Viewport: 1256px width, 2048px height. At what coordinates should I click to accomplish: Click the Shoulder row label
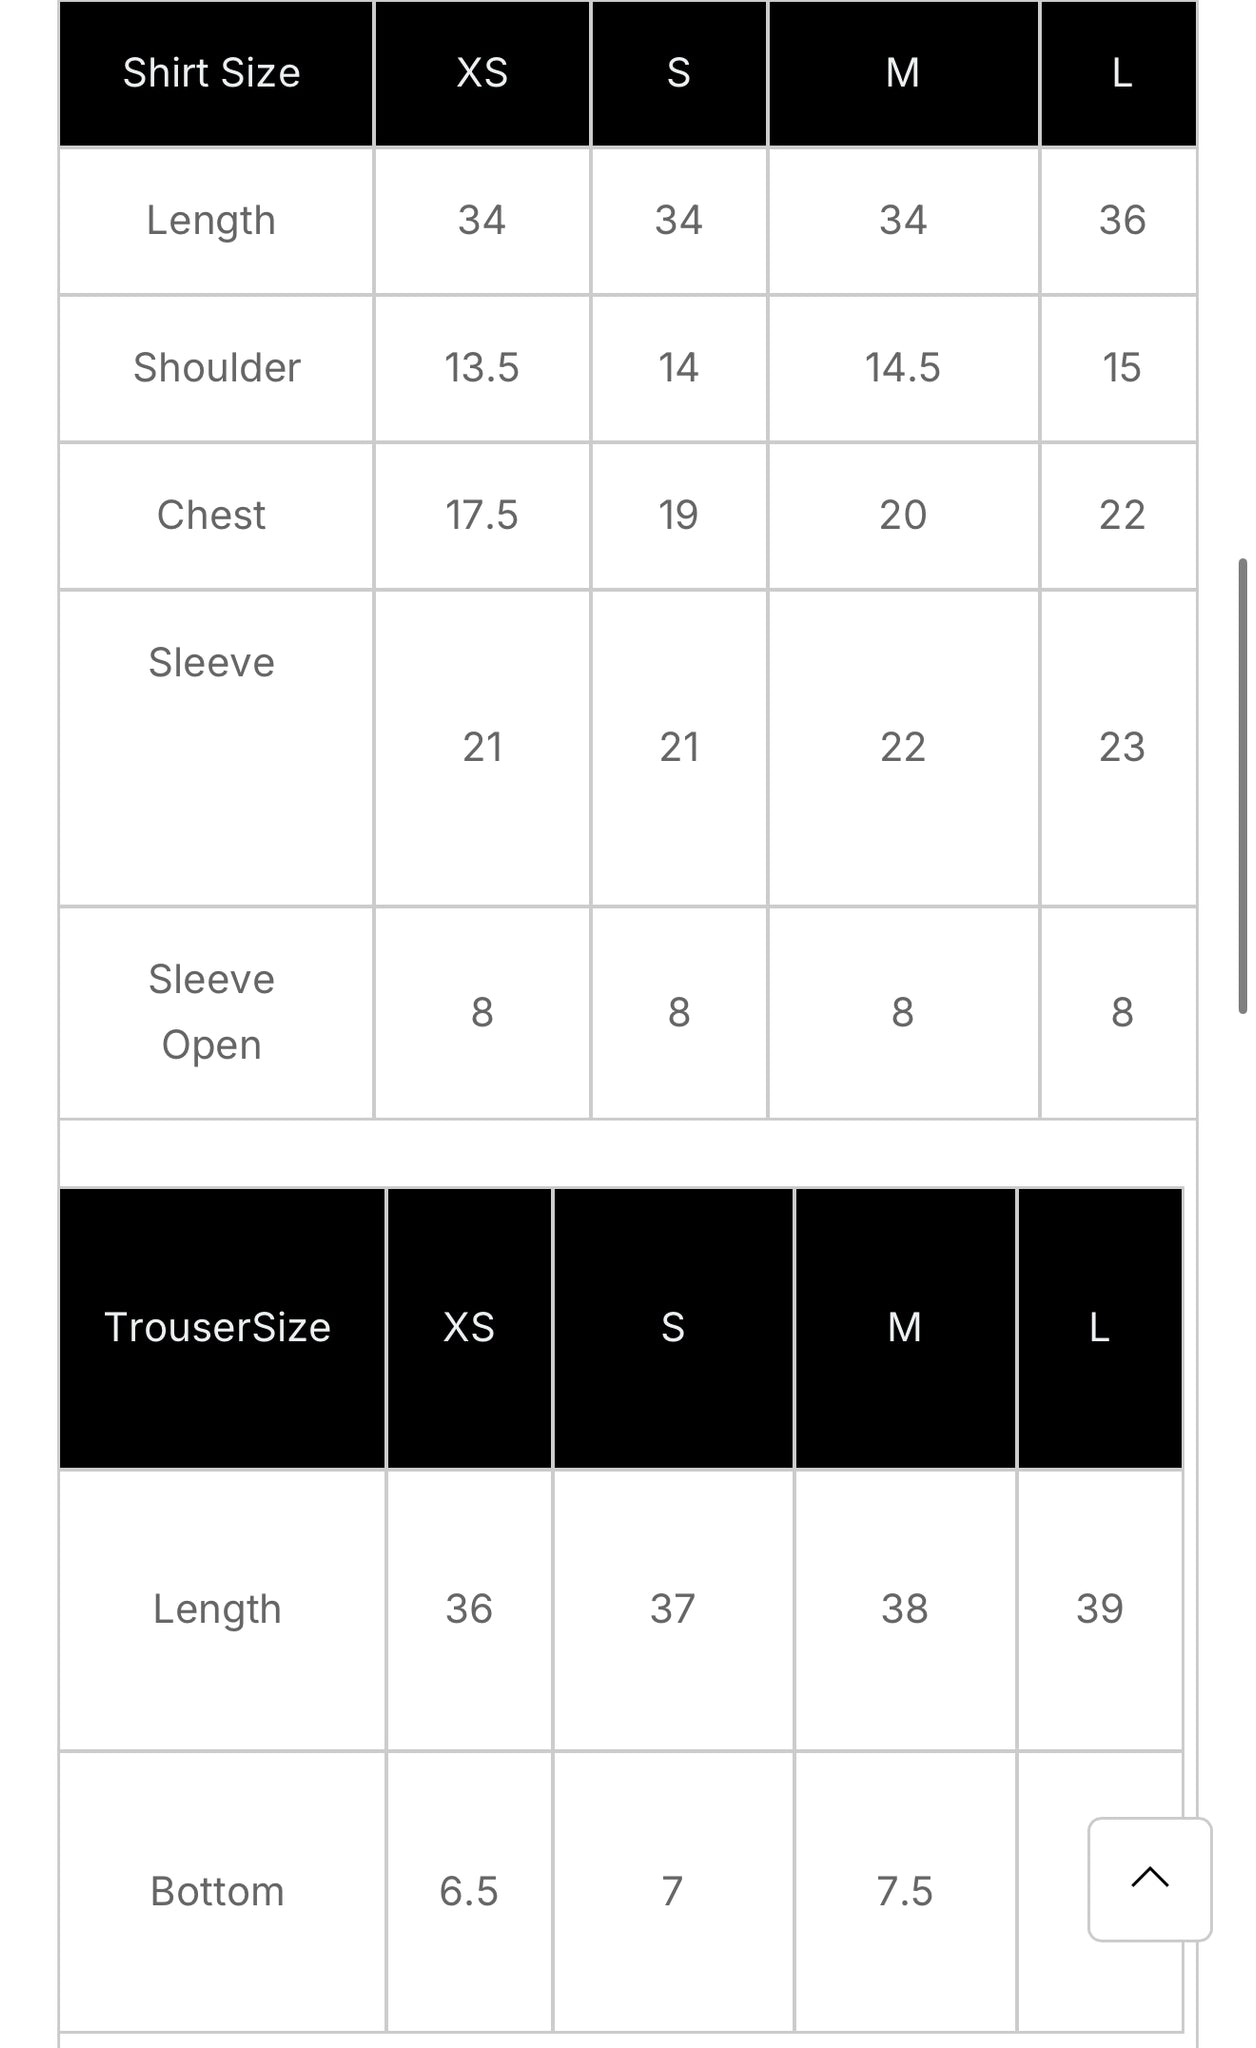pyautogui.click(x=217, y=368)
